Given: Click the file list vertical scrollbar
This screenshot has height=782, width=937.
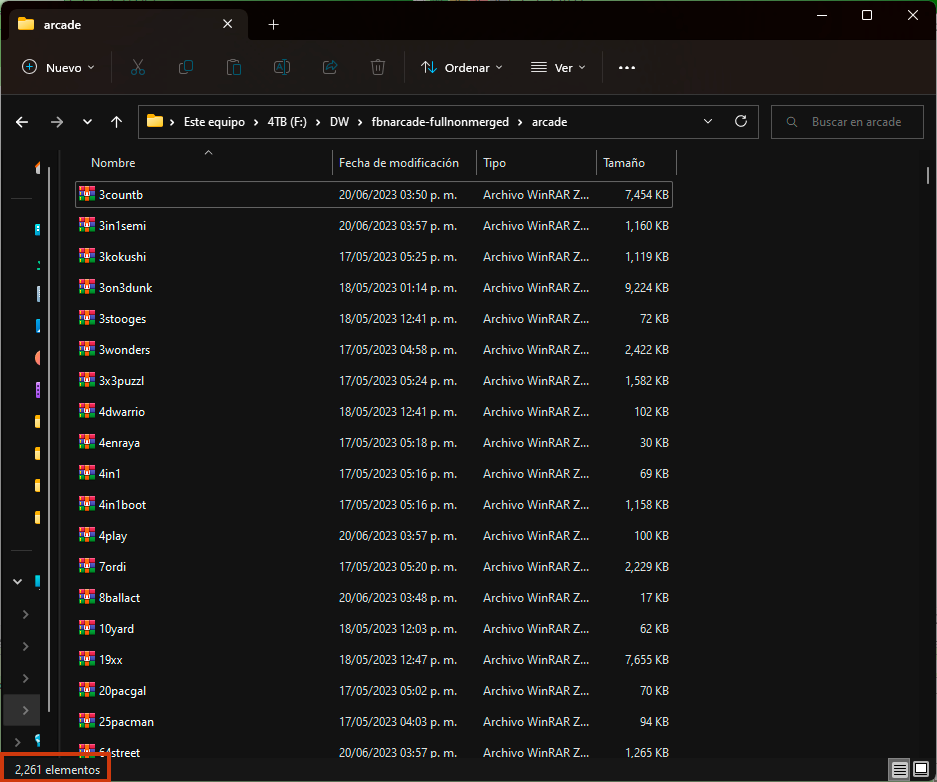Looking at the screenshot, I should (x=927, y=176).
